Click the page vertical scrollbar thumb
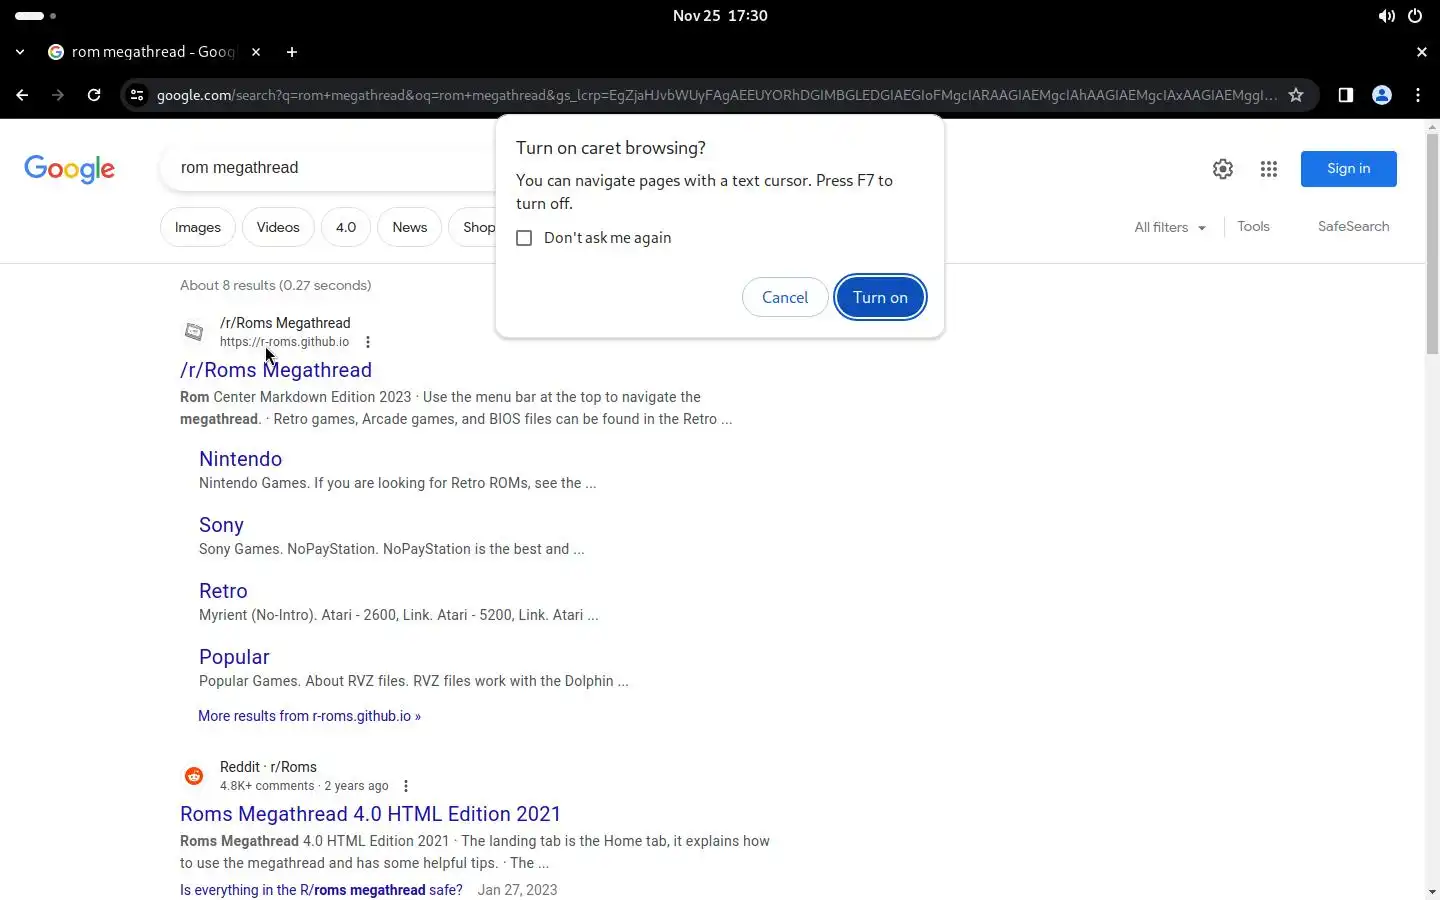Image resolution: width=1440 pixels, height=900 pixels. point(1432,243)
